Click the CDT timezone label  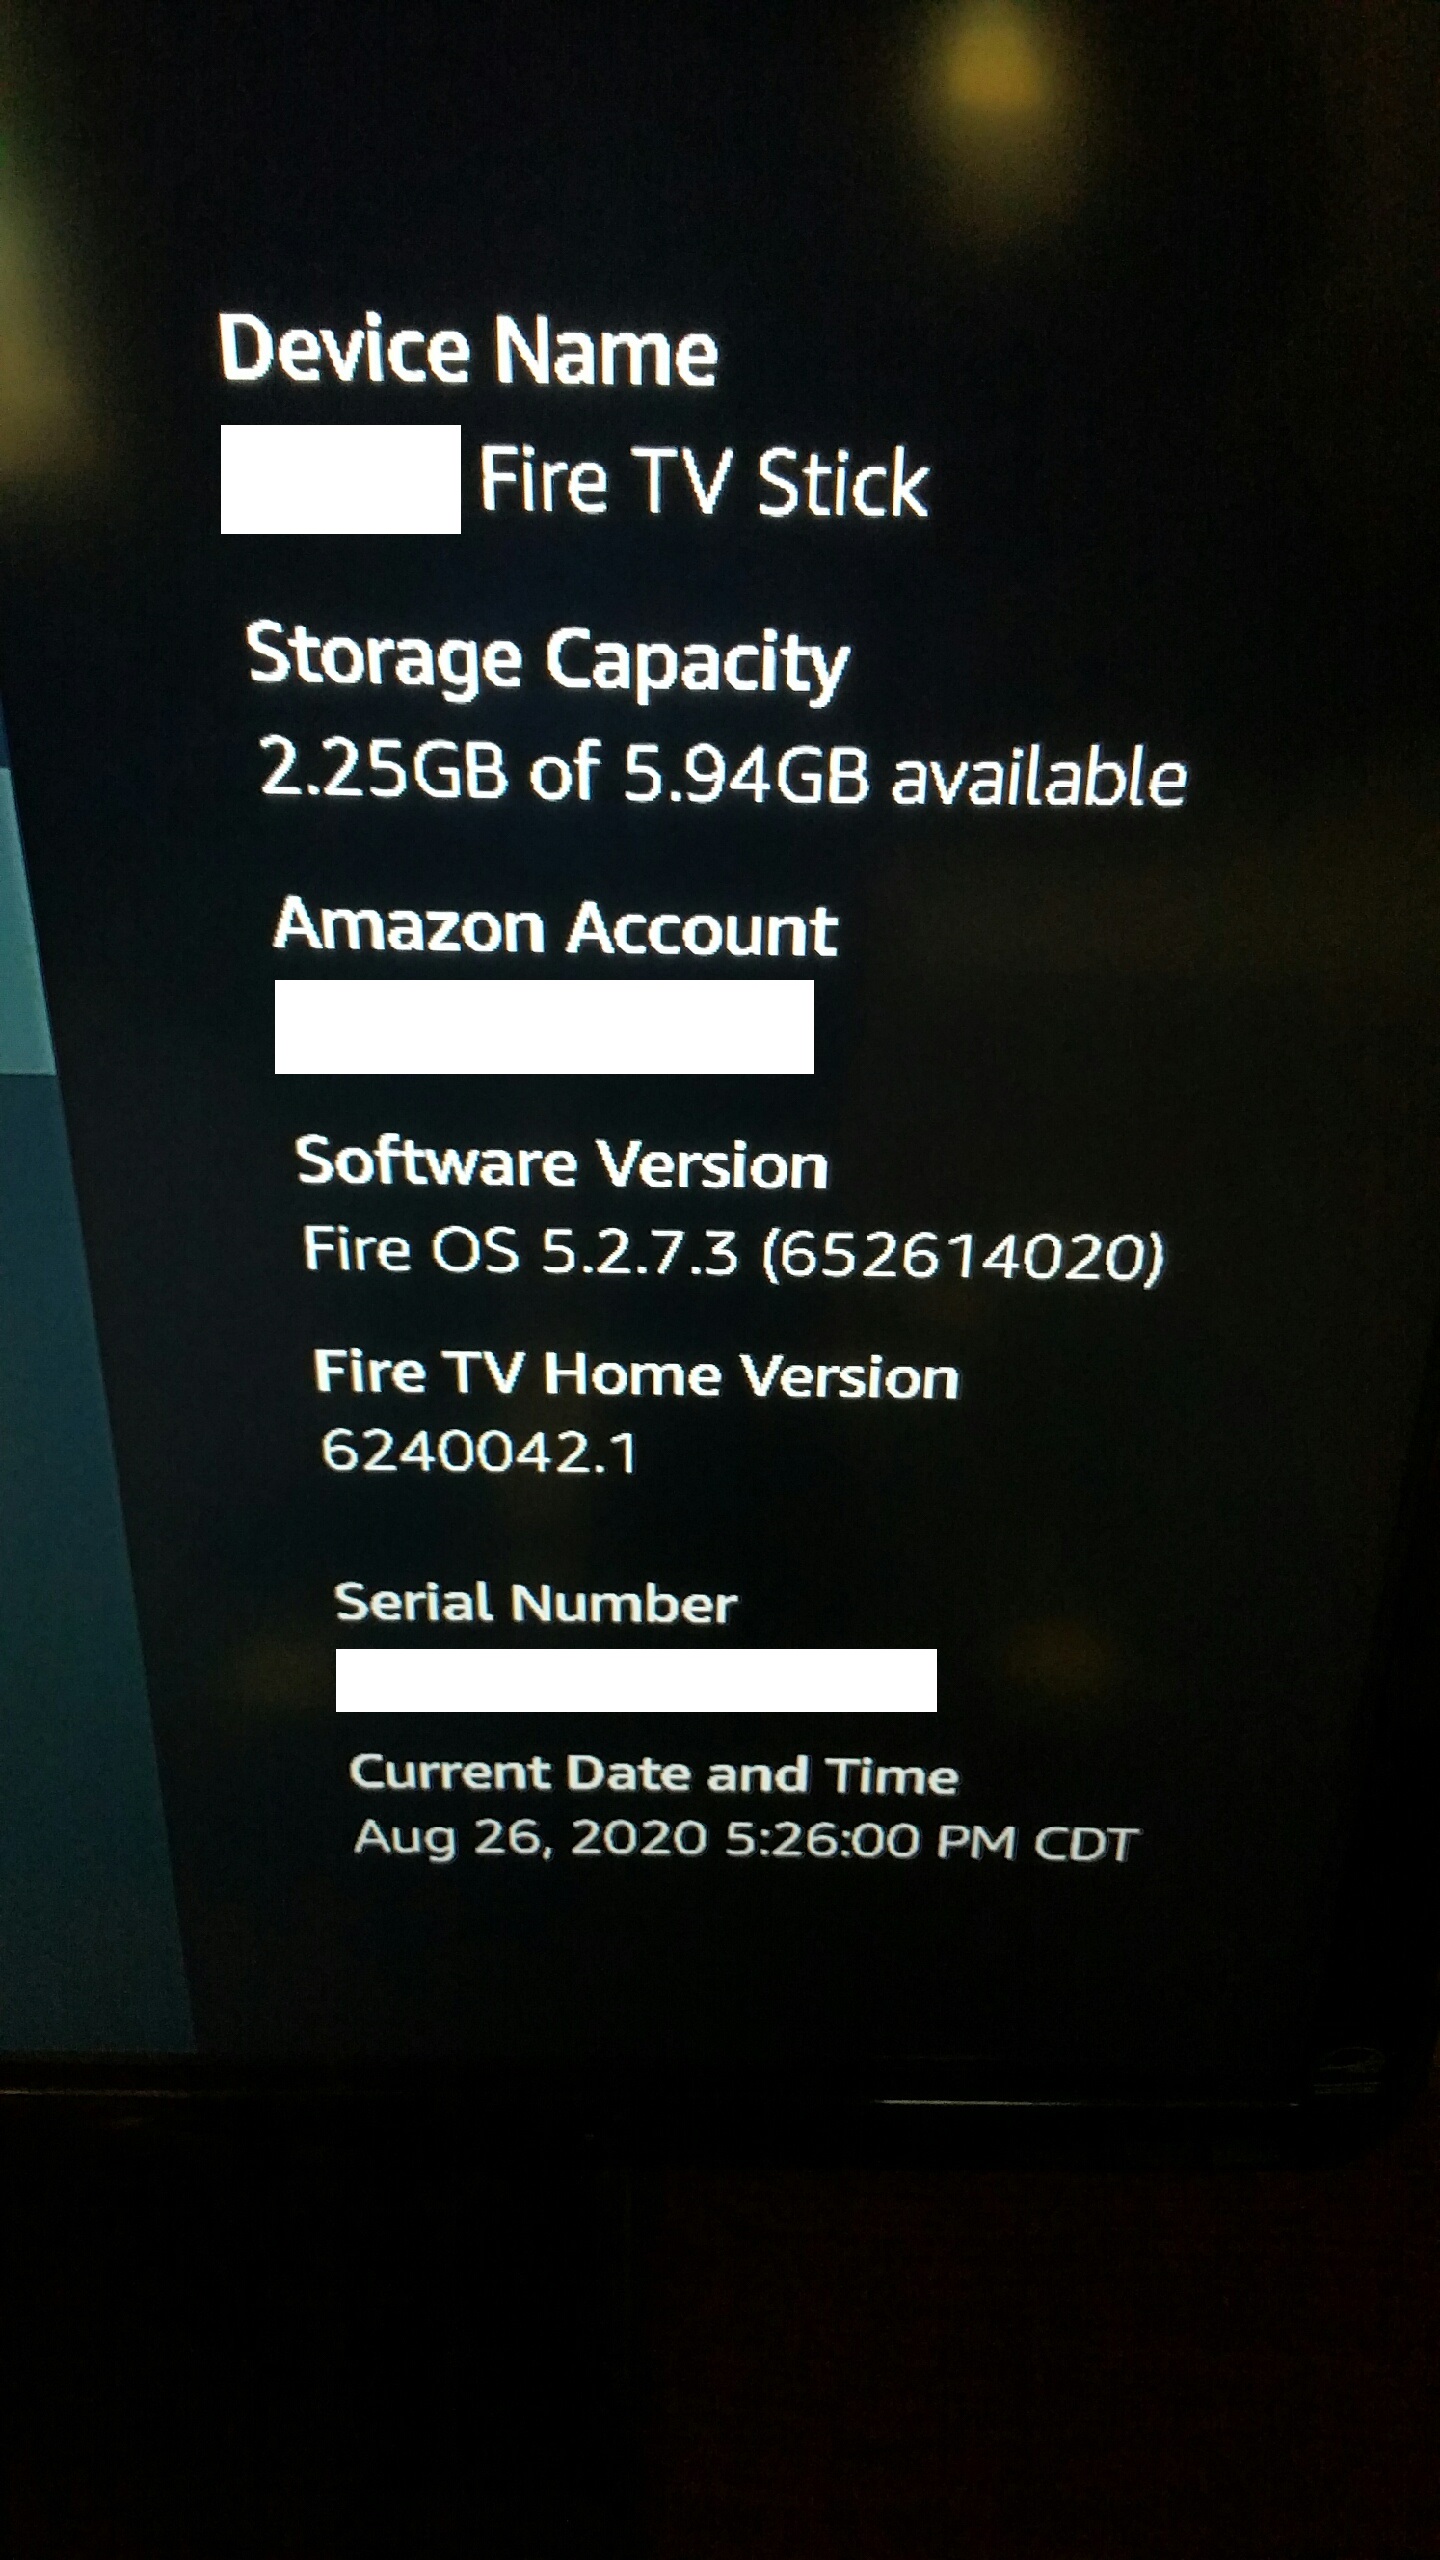(x=1085, y=1843)
